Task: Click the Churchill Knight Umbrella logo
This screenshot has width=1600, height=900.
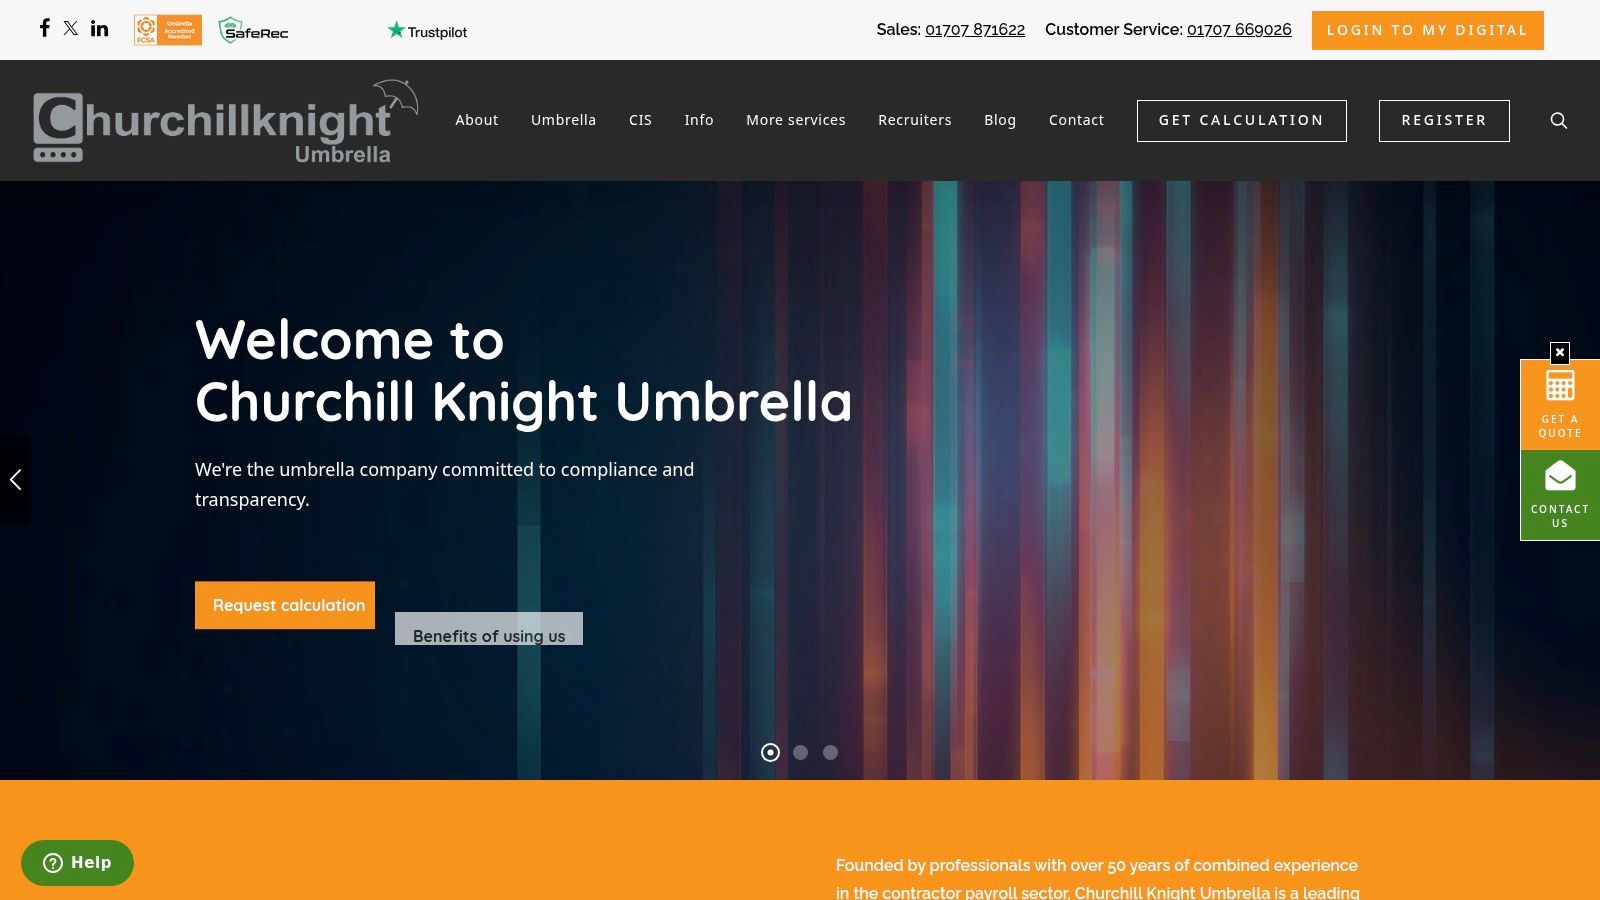Action: (225, 121)
